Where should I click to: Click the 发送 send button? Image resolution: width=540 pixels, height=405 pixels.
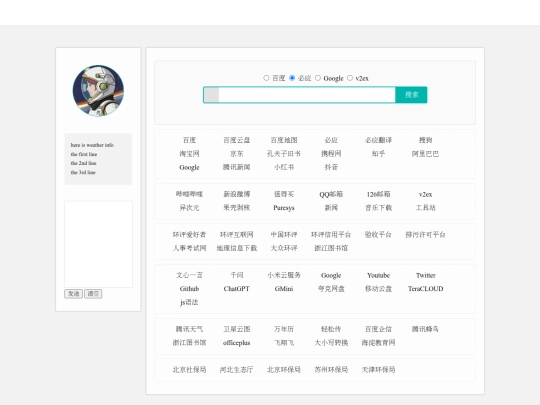[x=73, y=294]
